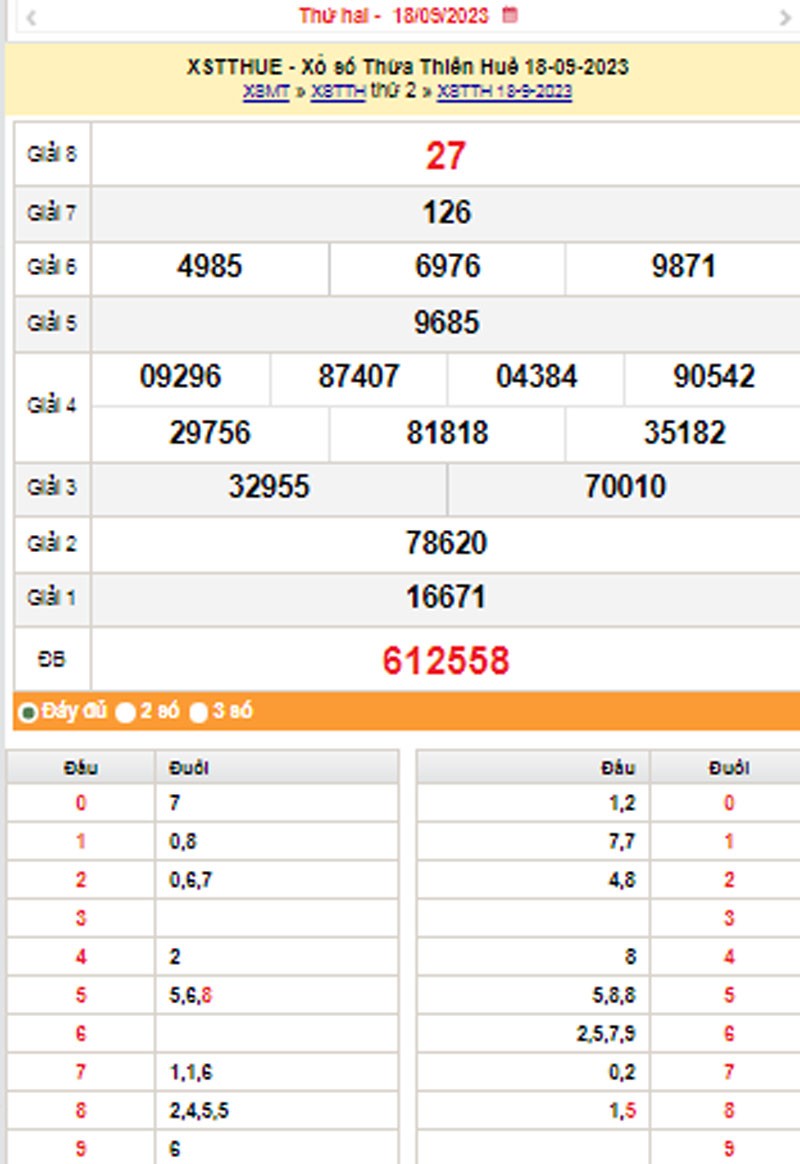Click the Giải 8 result 27
This screenshot has width=800, height=1164.
[446, 156]
